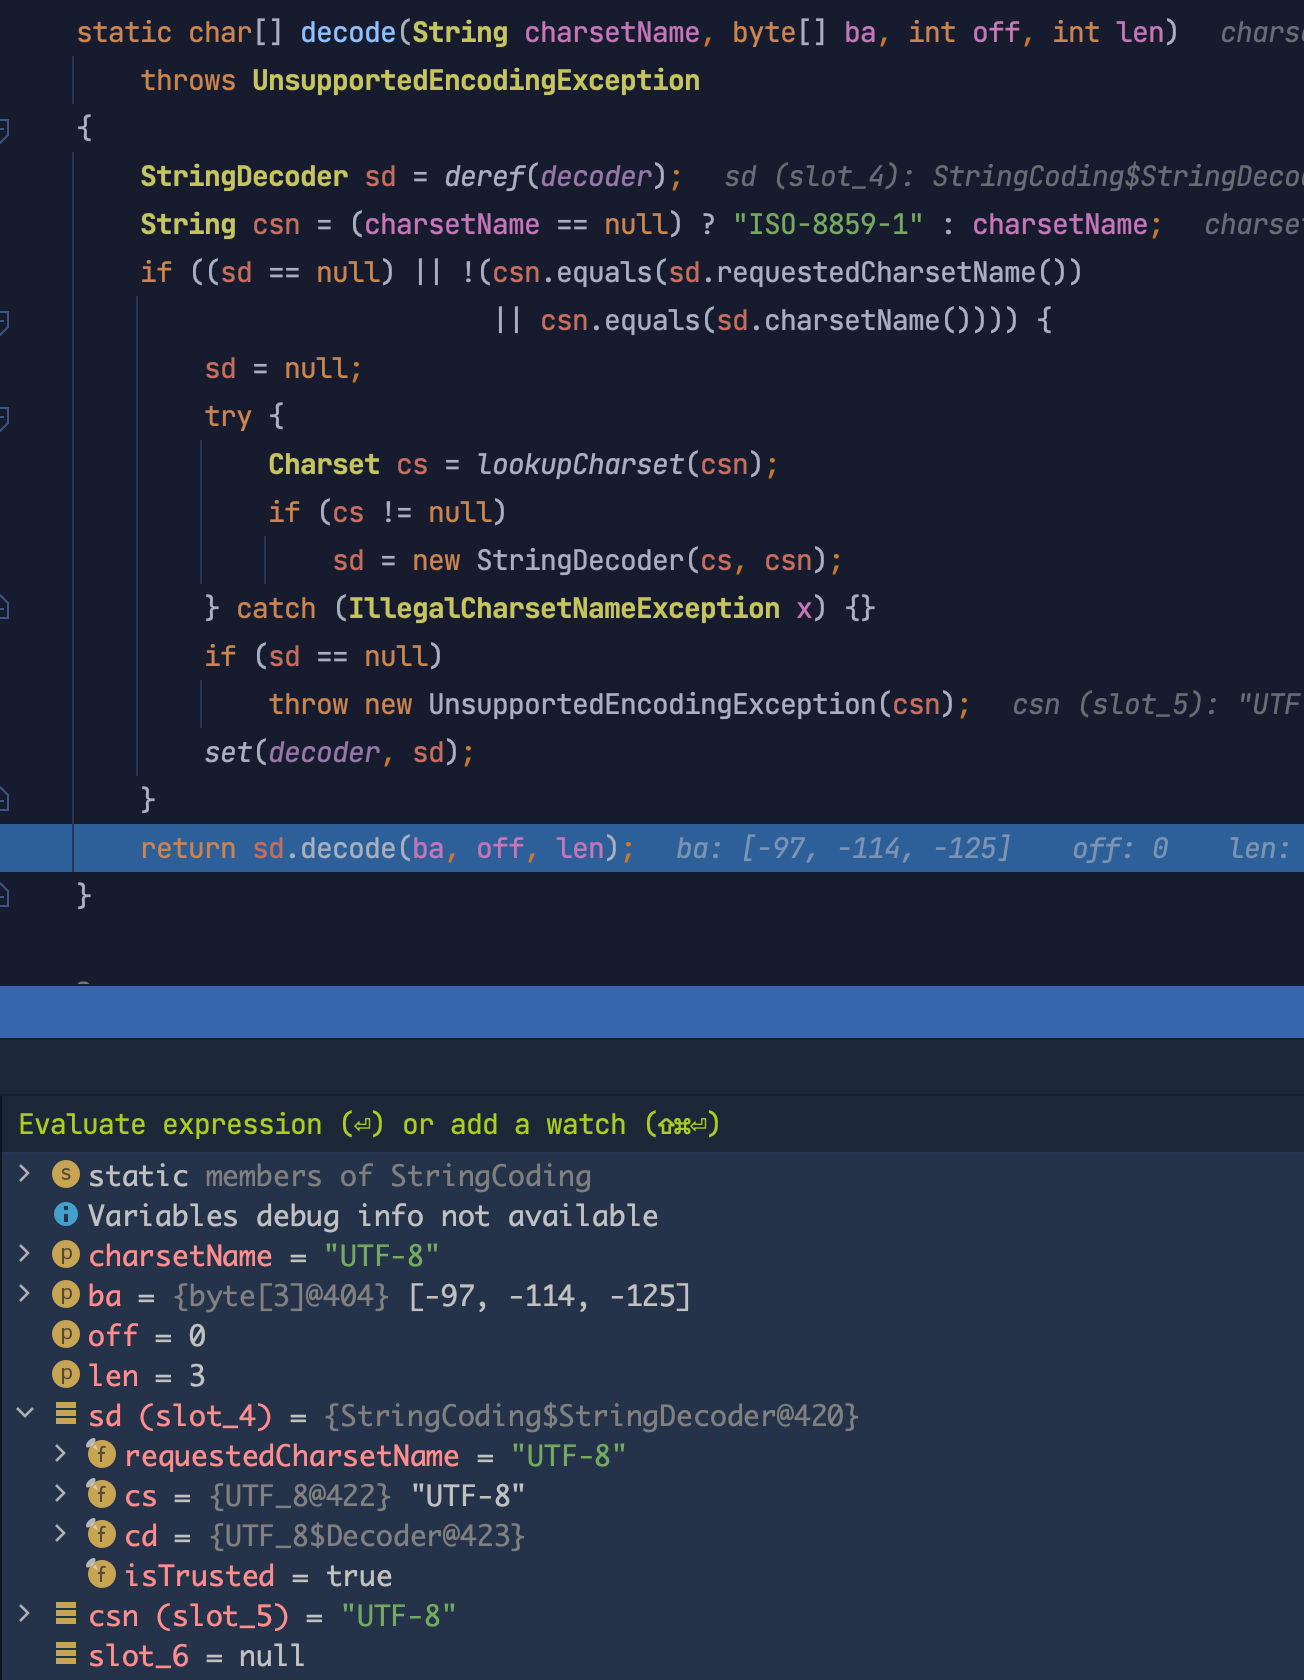
Task: Click the fold marker on the try line
Action: 4,417
